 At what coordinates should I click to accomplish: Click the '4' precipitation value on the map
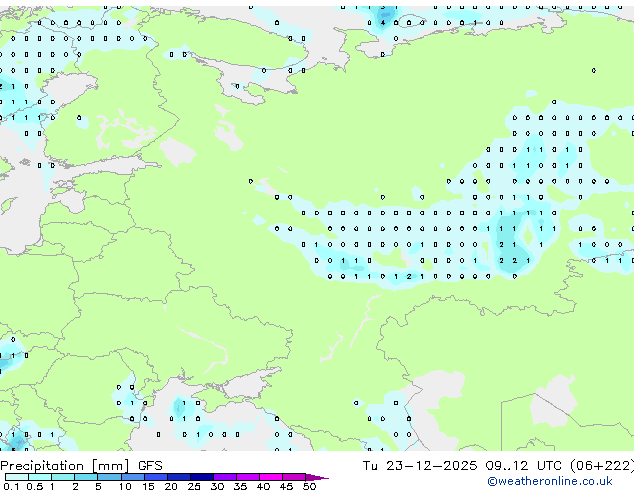[x=383, y=23]
